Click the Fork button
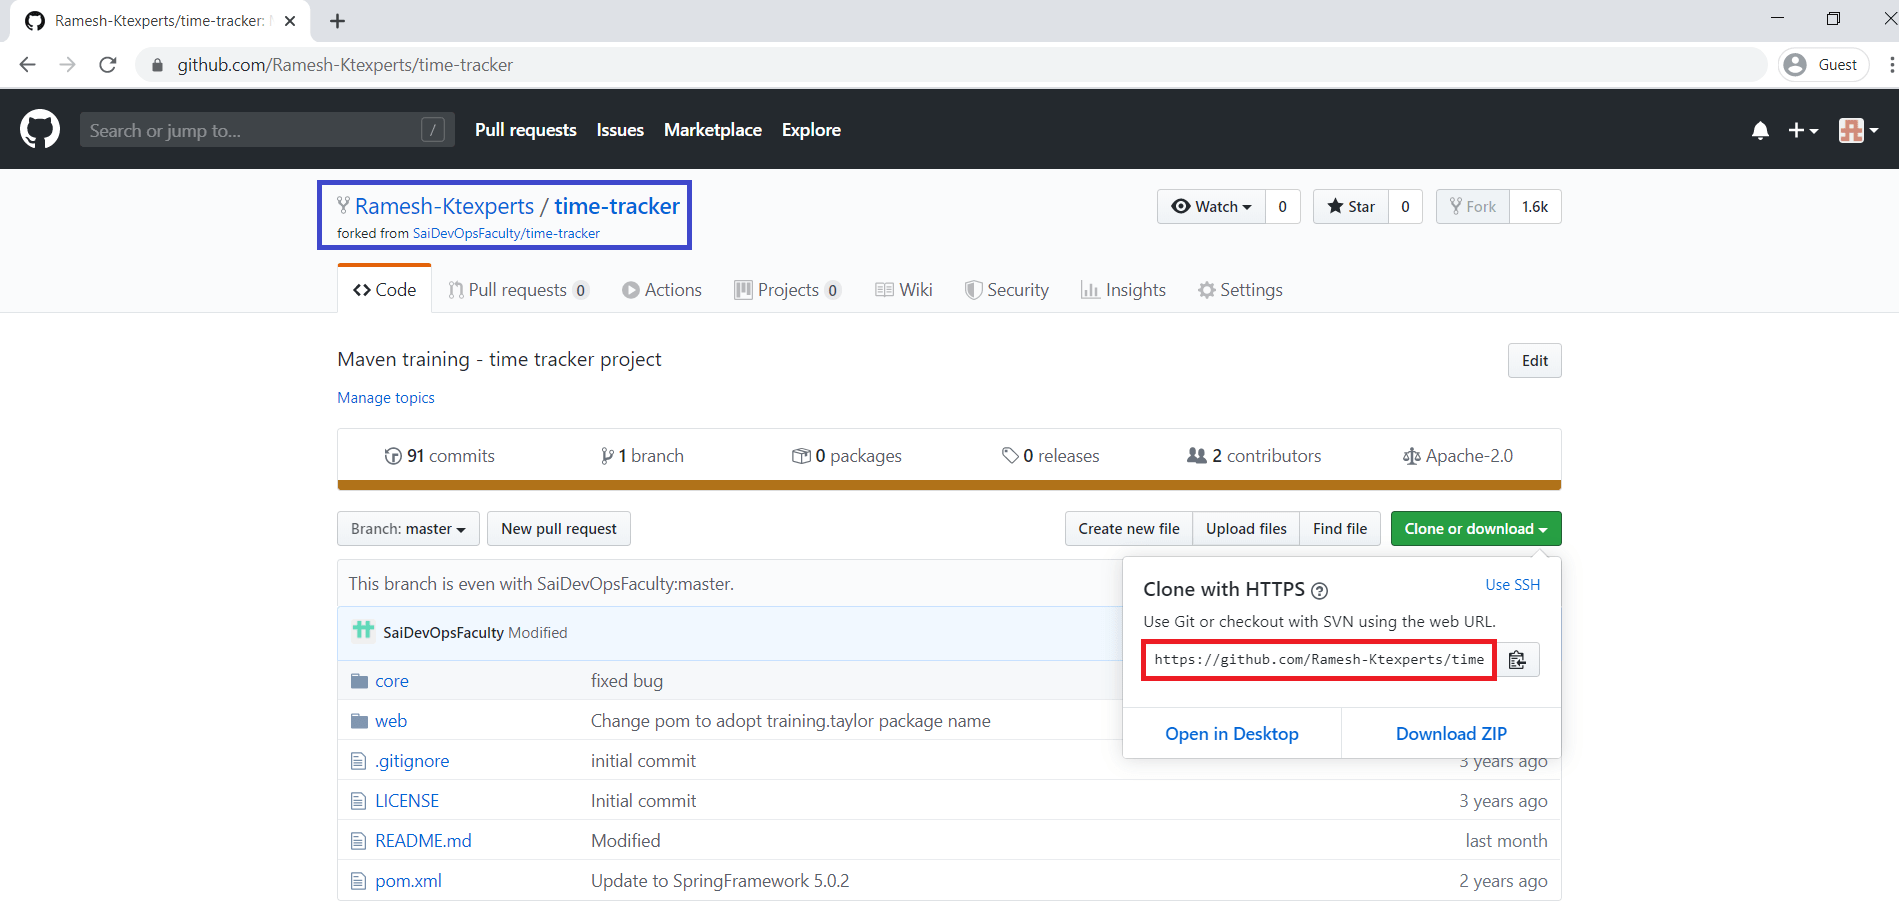1899x909 pixels. [1473, 207]
